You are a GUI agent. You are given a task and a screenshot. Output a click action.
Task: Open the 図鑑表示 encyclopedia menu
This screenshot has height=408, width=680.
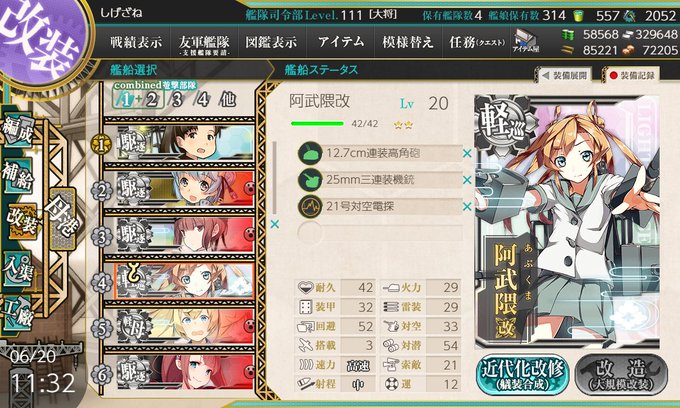(271, 42)
